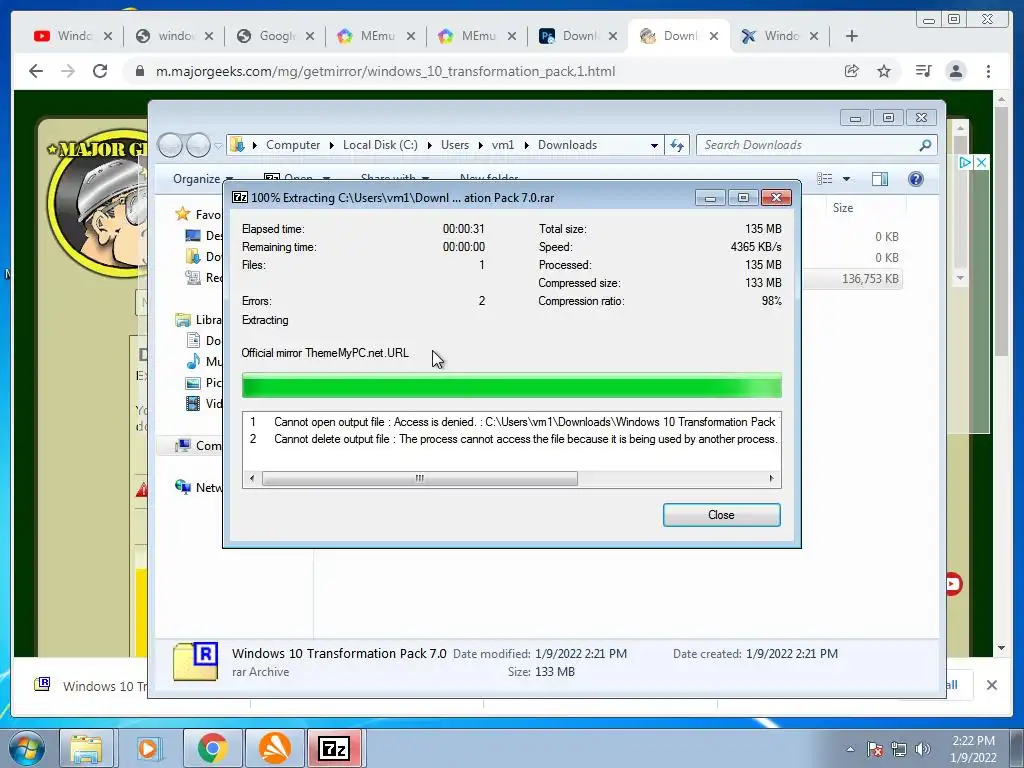Close the Chrome downloads bar
1024x768 pixels.
tap(991, 685)
